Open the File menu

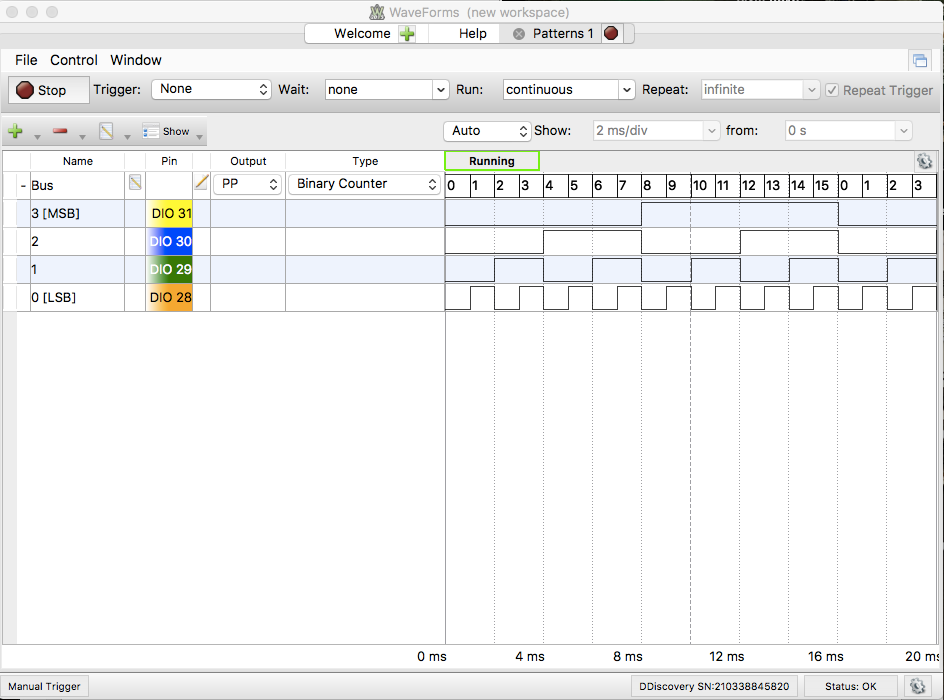(26, 60)
